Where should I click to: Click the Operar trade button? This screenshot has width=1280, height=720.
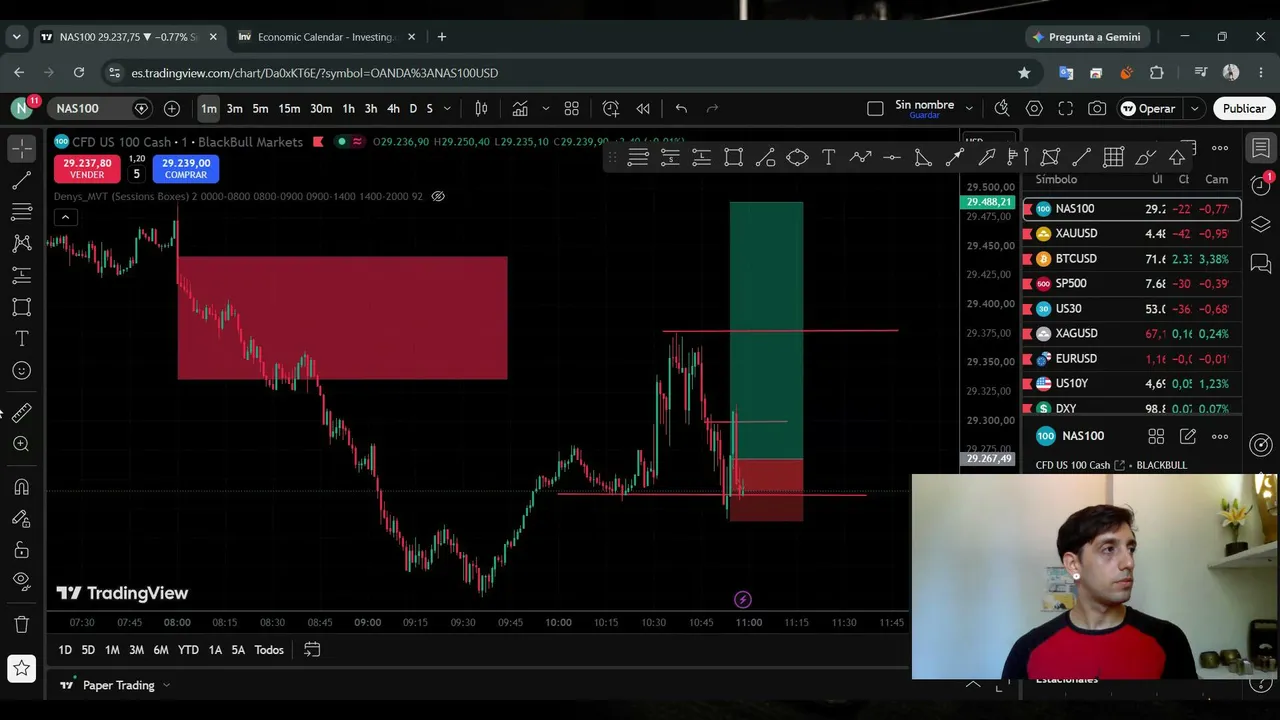click(1149, 108)
